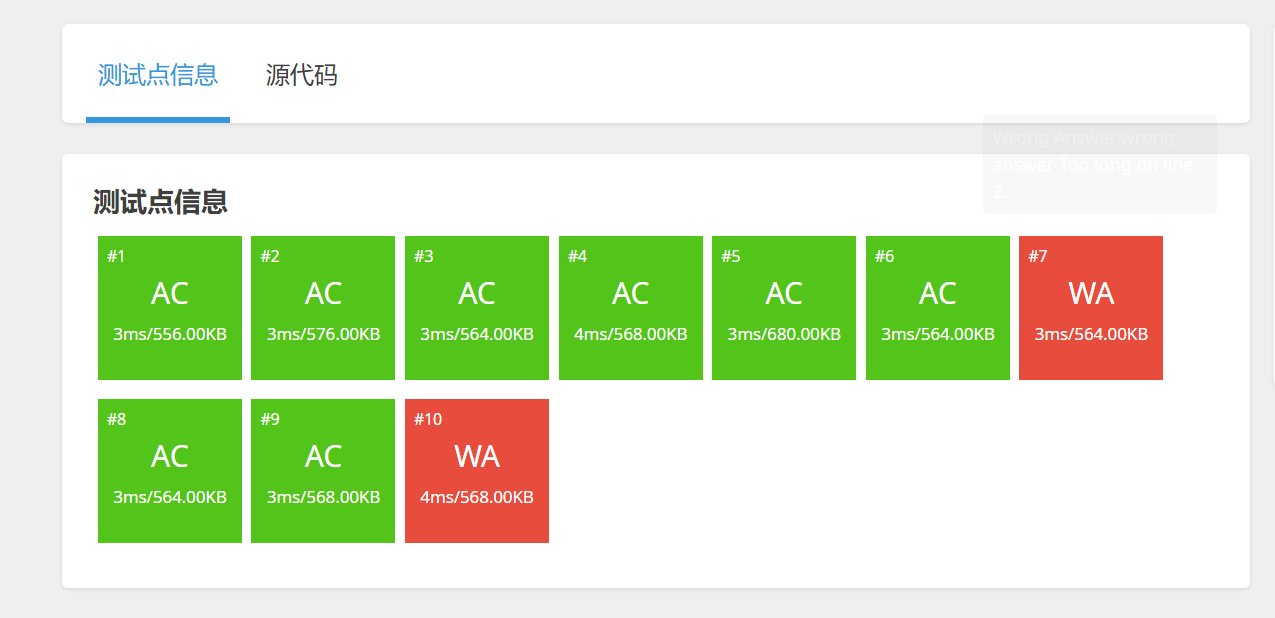Click test point #8 AC tile
Viewport: 1275px width, 618px height.
coord(170,470)
